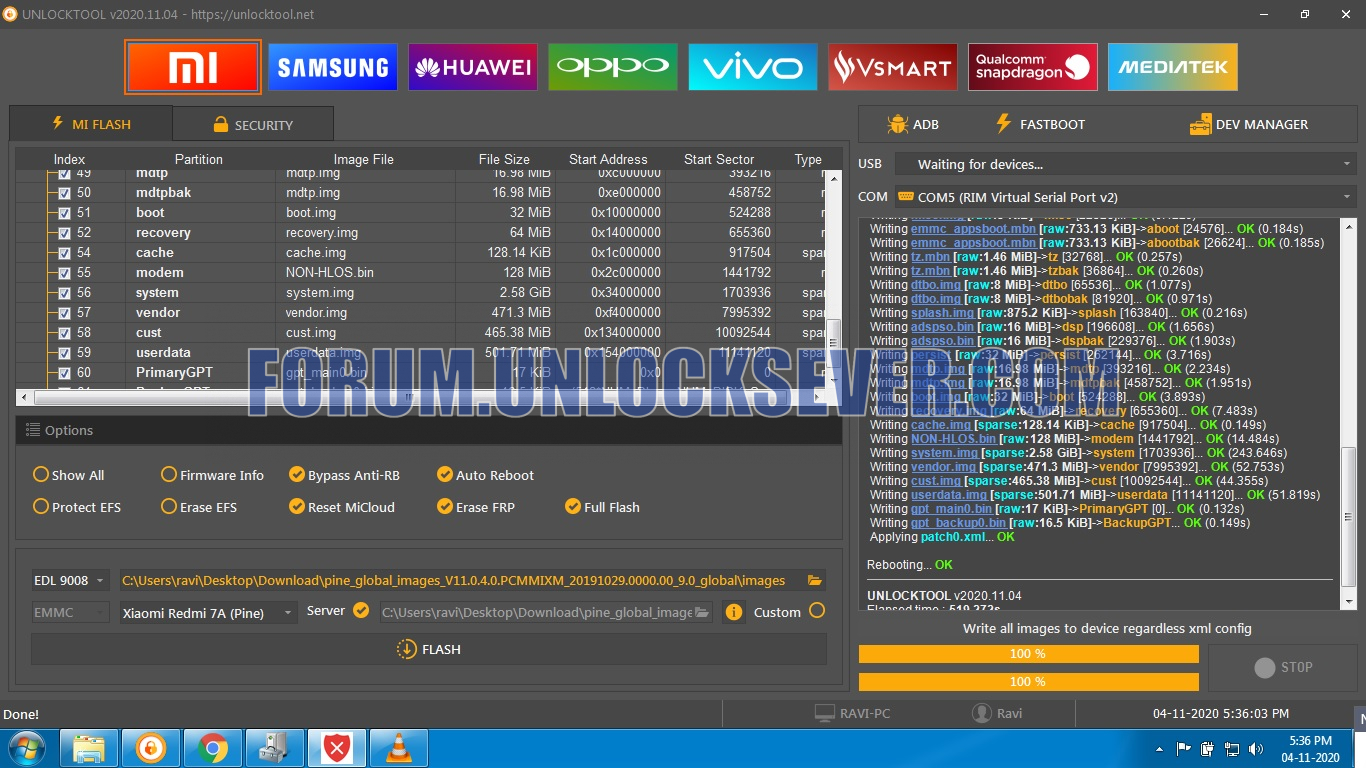Toggle Auto Reboot option
Viewport: 1366px width, 768px height.
pos(485,475)
